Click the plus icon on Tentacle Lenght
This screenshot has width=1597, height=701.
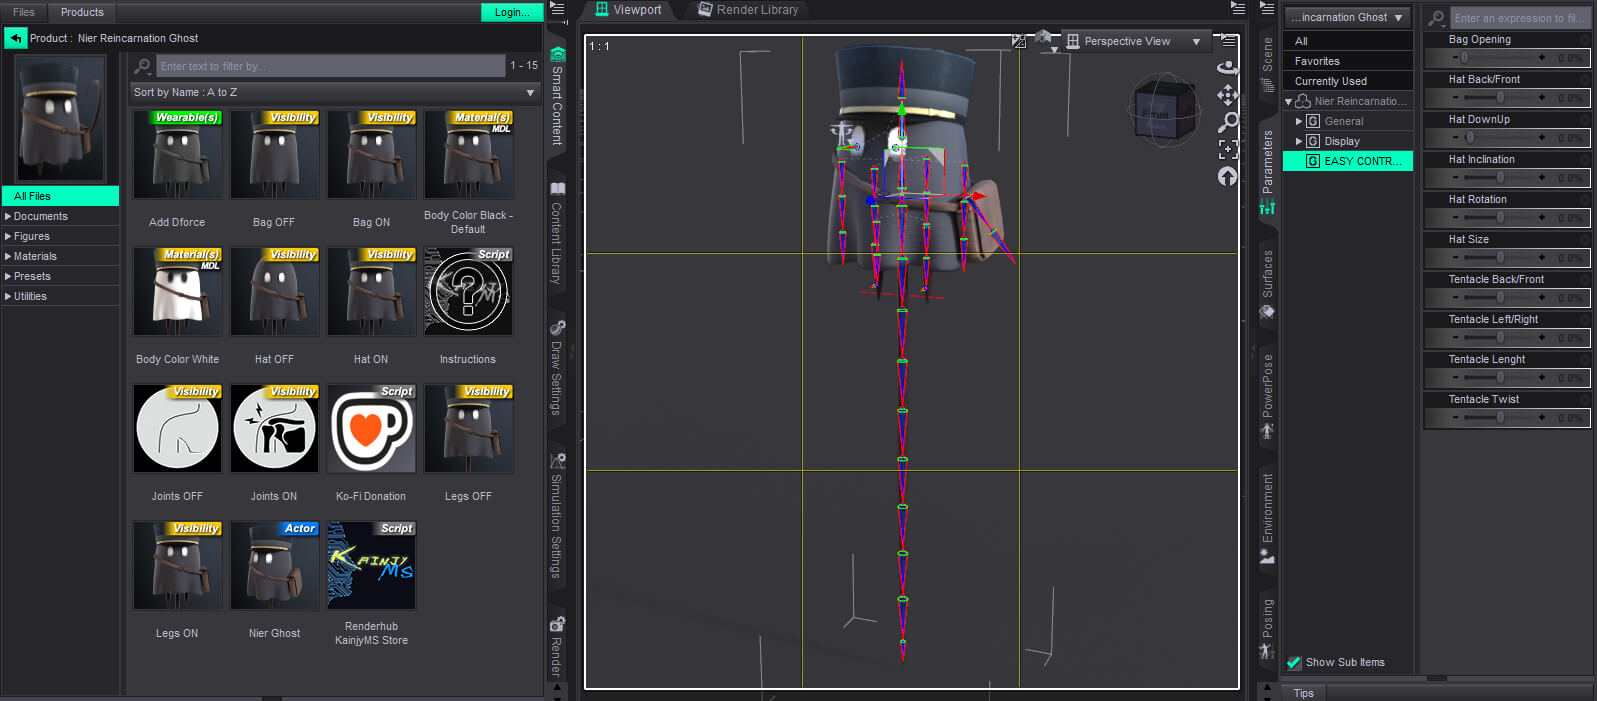coord(1542,377)
